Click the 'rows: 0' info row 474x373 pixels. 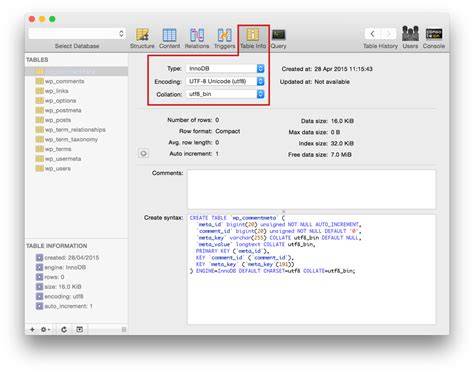(50, 277)
